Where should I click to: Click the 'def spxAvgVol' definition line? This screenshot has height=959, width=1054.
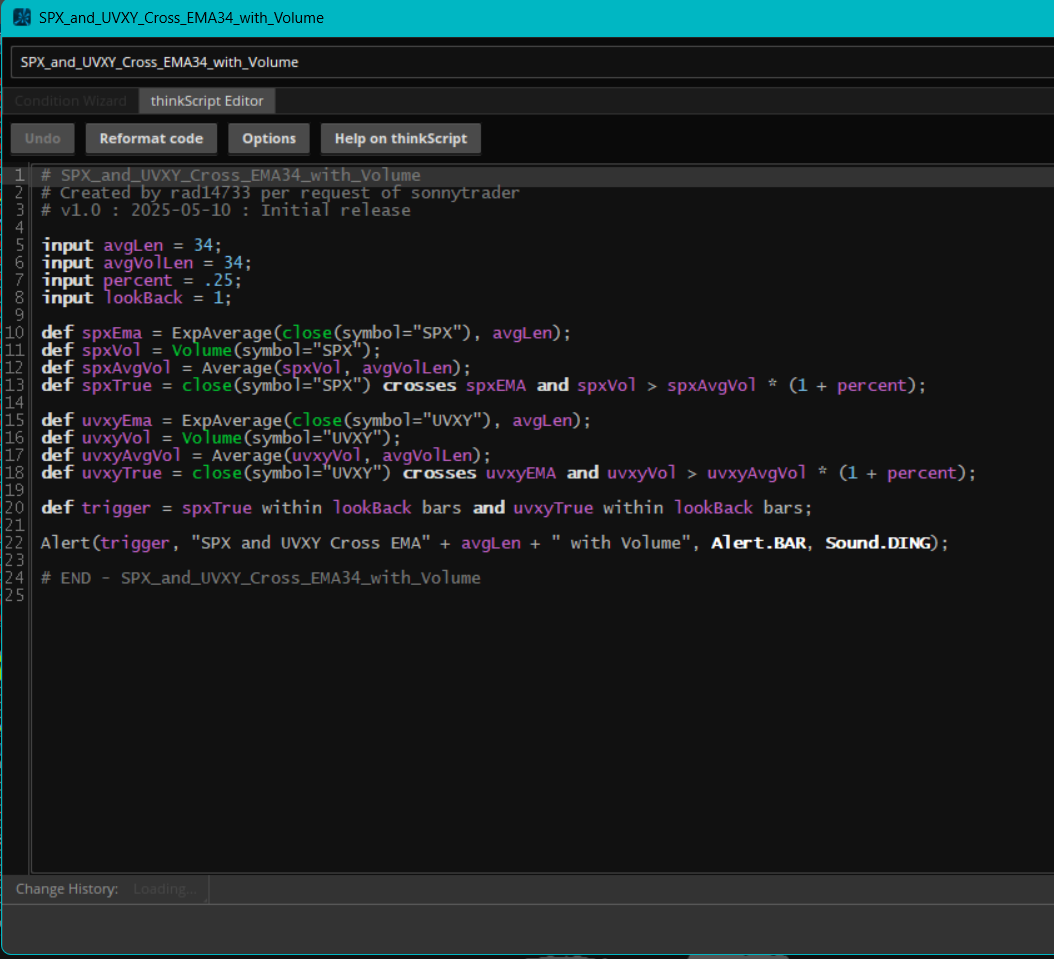(256, 368)
